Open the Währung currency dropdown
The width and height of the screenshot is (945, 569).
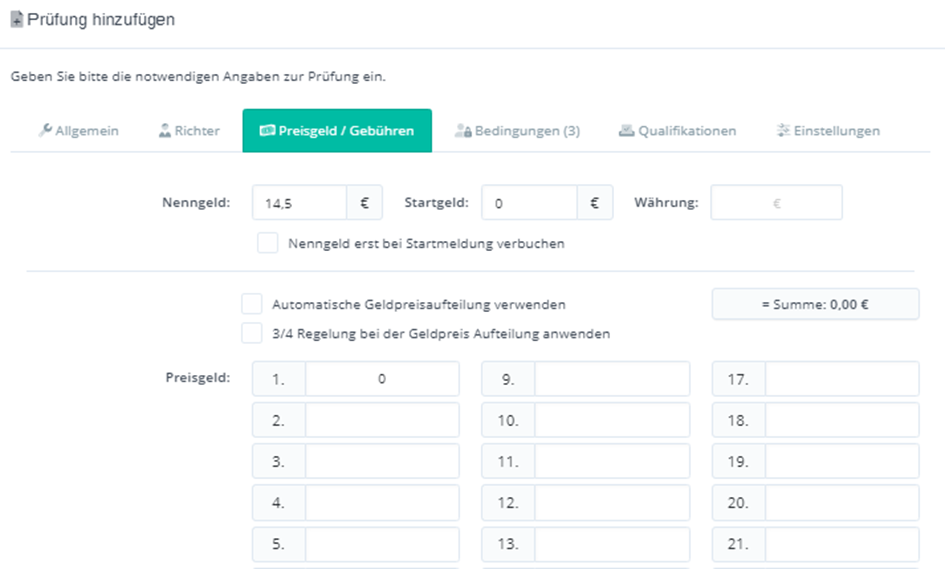tap(776, 203)
